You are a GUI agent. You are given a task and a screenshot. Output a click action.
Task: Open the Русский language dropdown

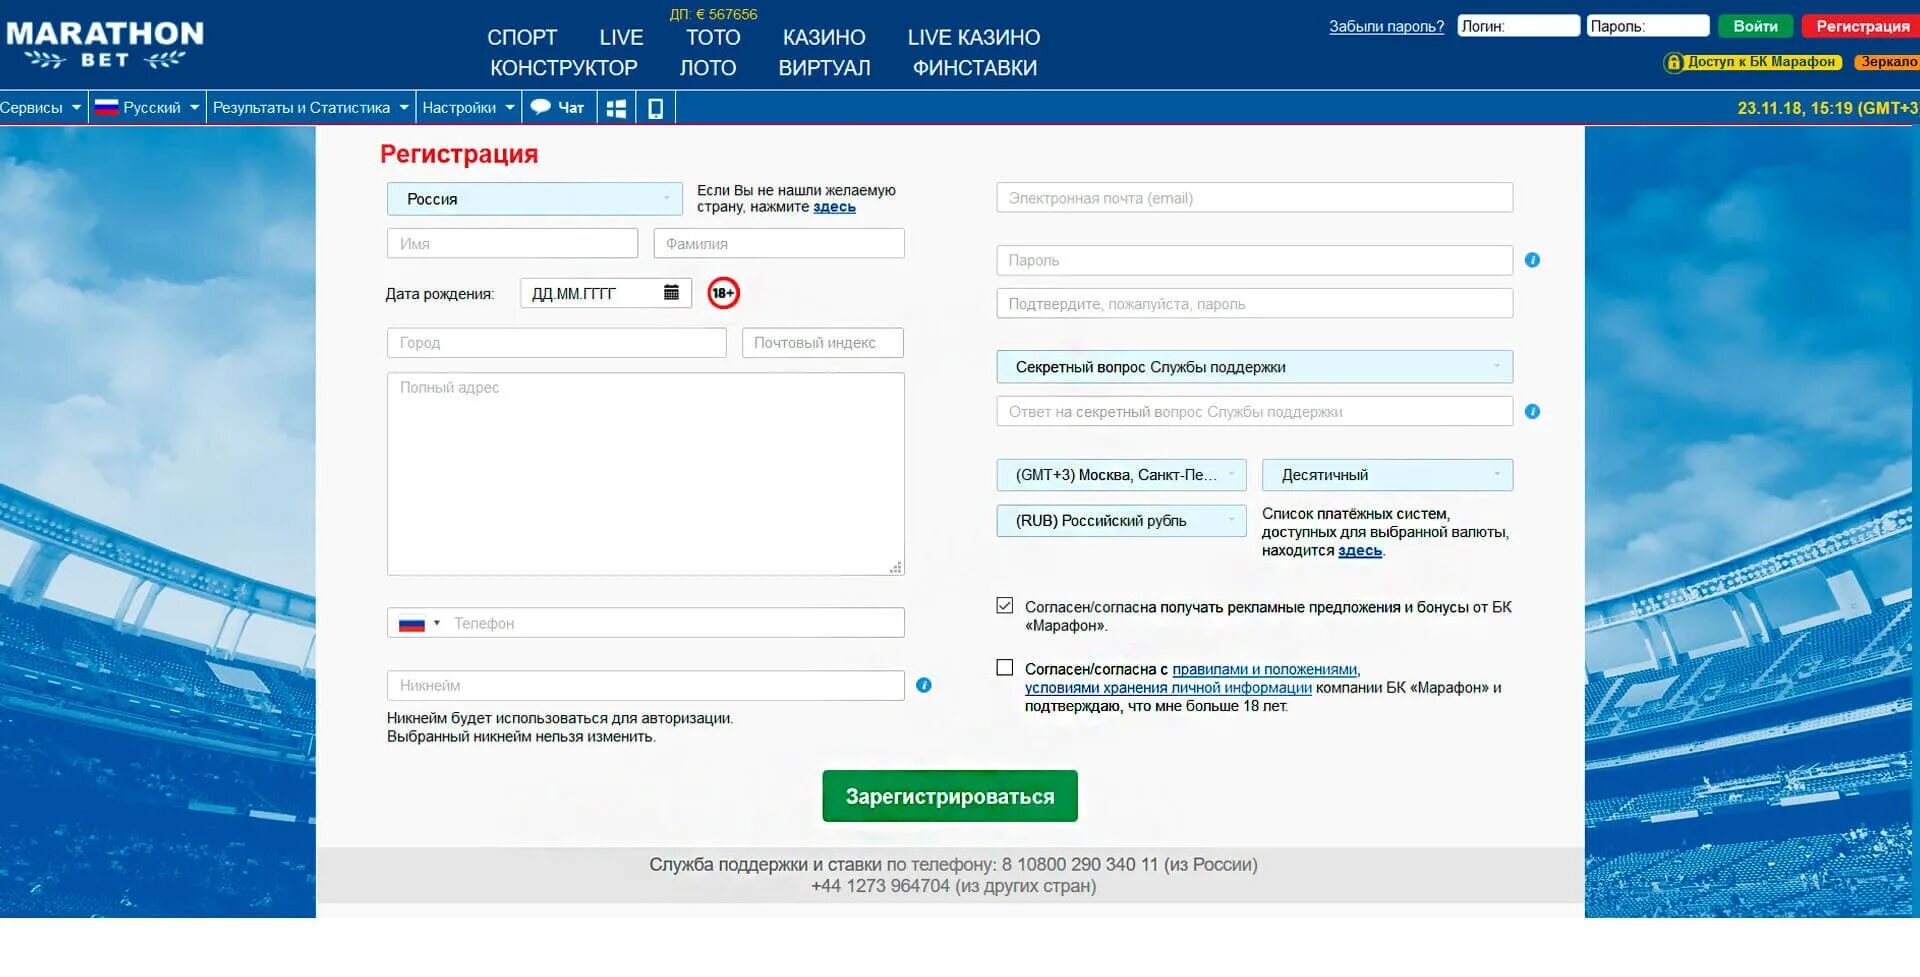tap(148, 107)
